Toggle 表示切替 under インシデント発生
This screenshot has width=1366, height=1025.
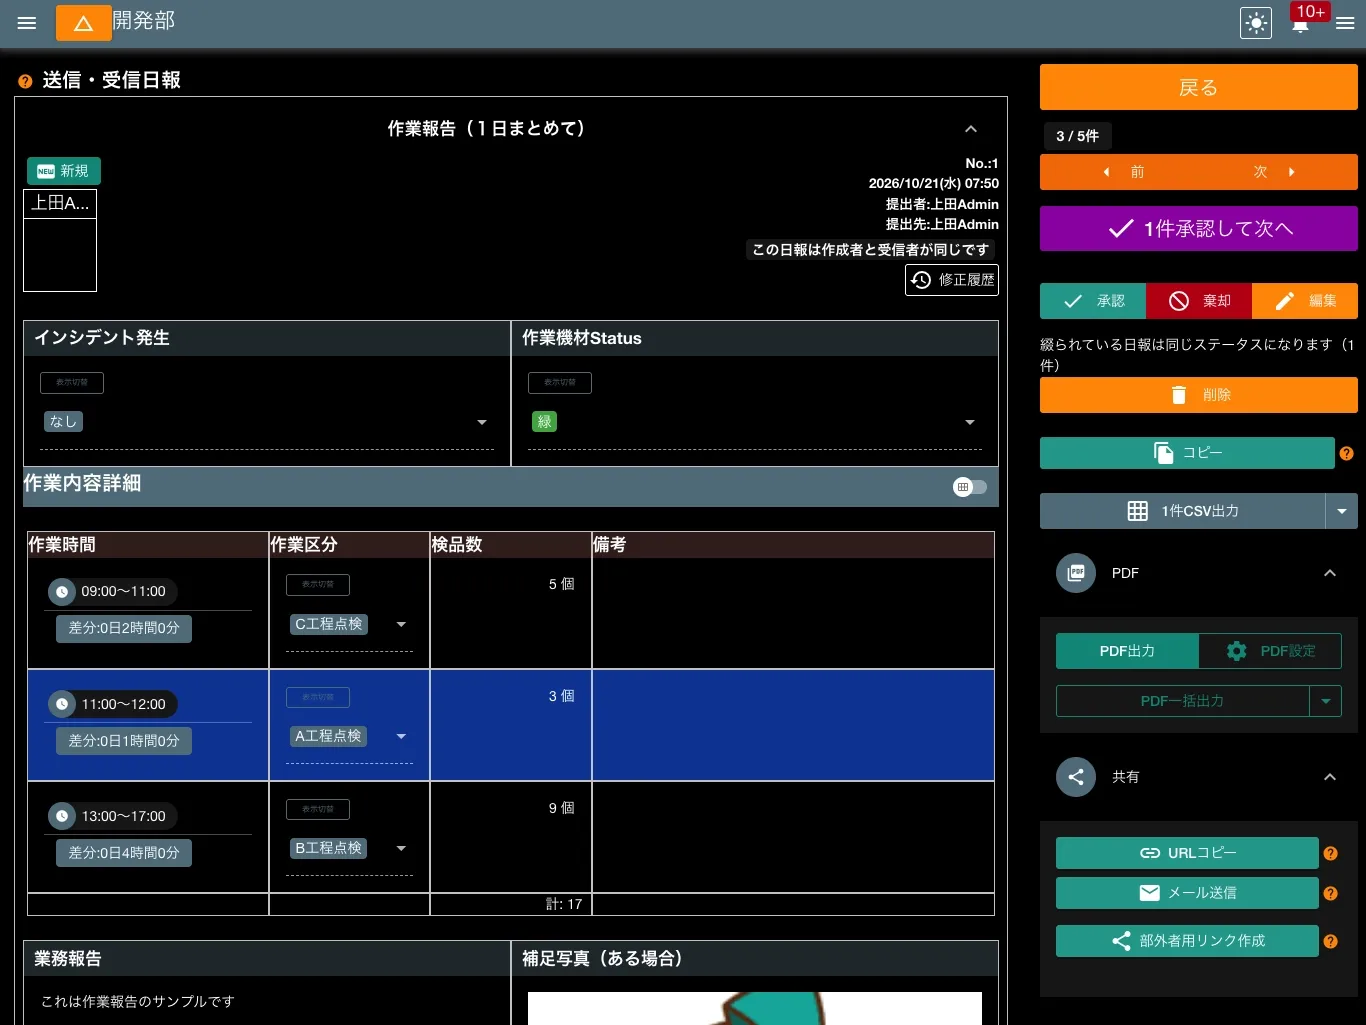tap(72, 382)
